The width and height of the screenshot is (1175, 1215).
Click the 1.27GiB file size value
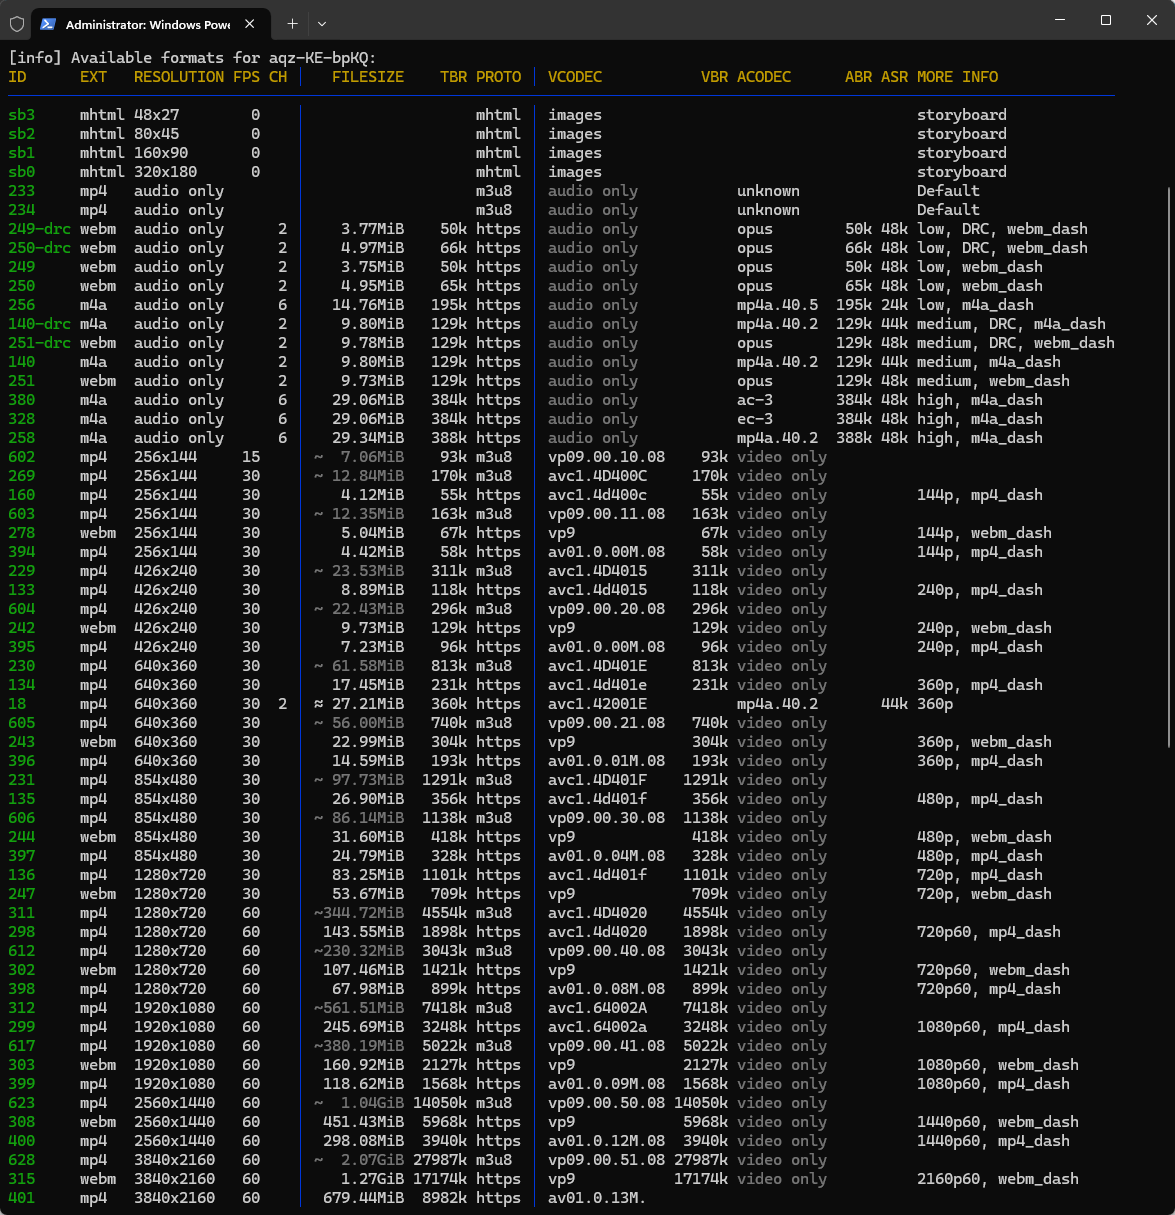coord(373,1179)
